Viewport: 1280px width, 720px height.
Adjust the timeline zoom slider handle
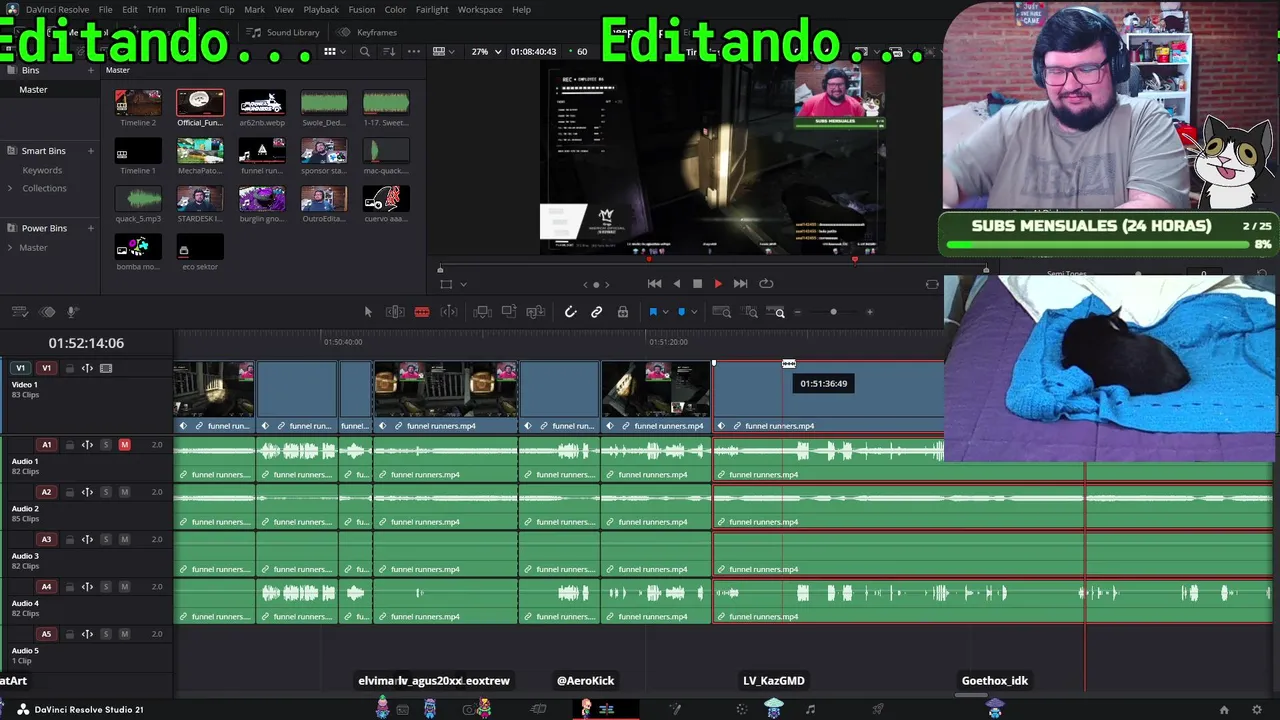[x=833, y=312]
